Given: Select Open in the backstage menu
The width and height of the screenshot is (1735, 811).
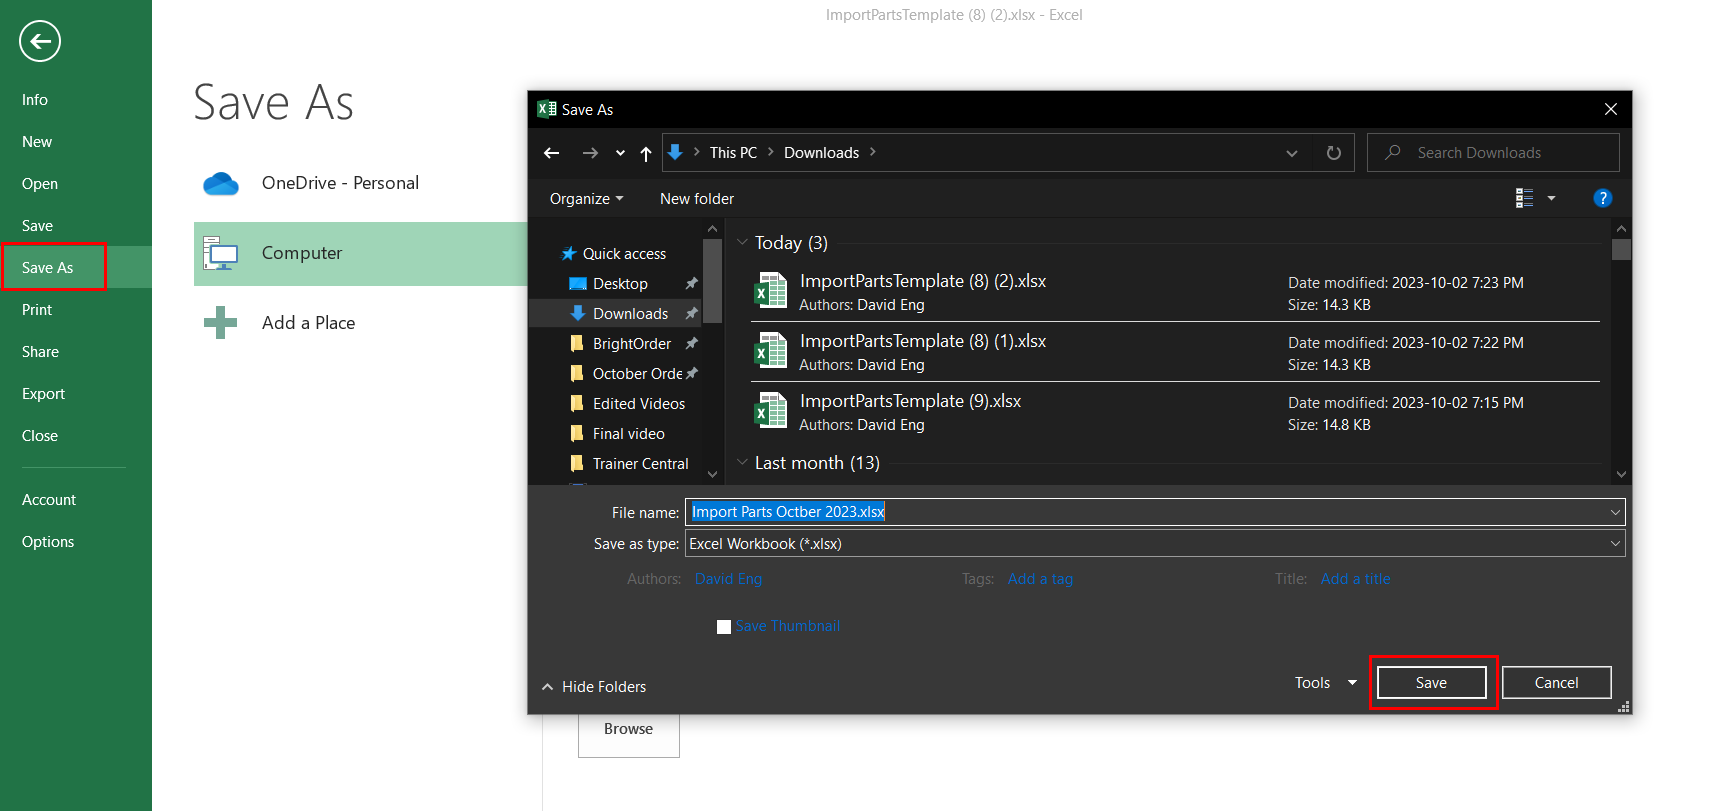Looking at the screenshot, I should (x=40, y=184).
